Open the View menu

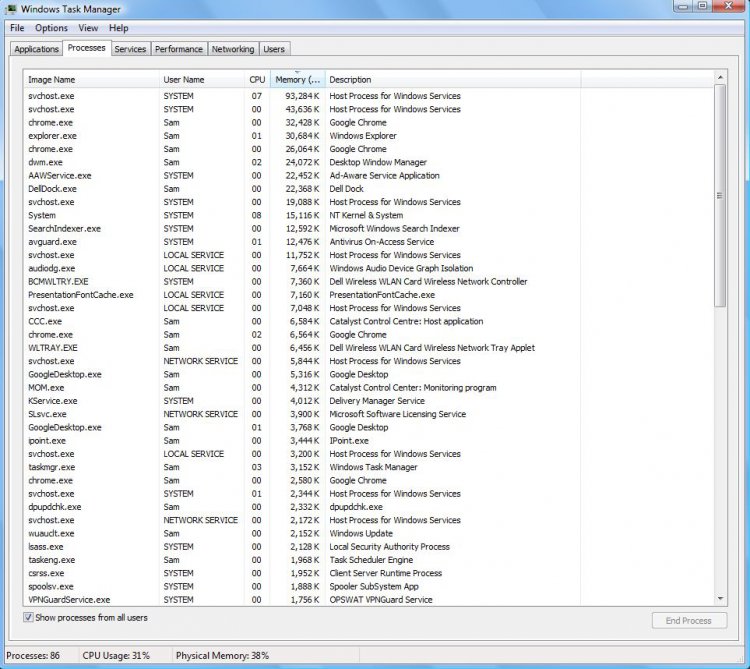tap(88, 28)
